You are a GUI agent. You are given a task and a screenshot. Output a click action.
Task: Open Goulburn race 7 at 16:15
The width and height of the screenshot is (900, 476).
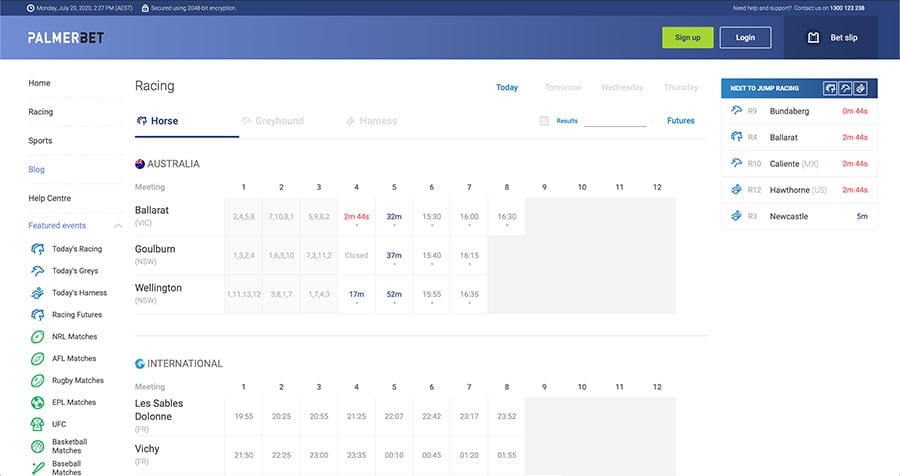[x=469, y=256]
